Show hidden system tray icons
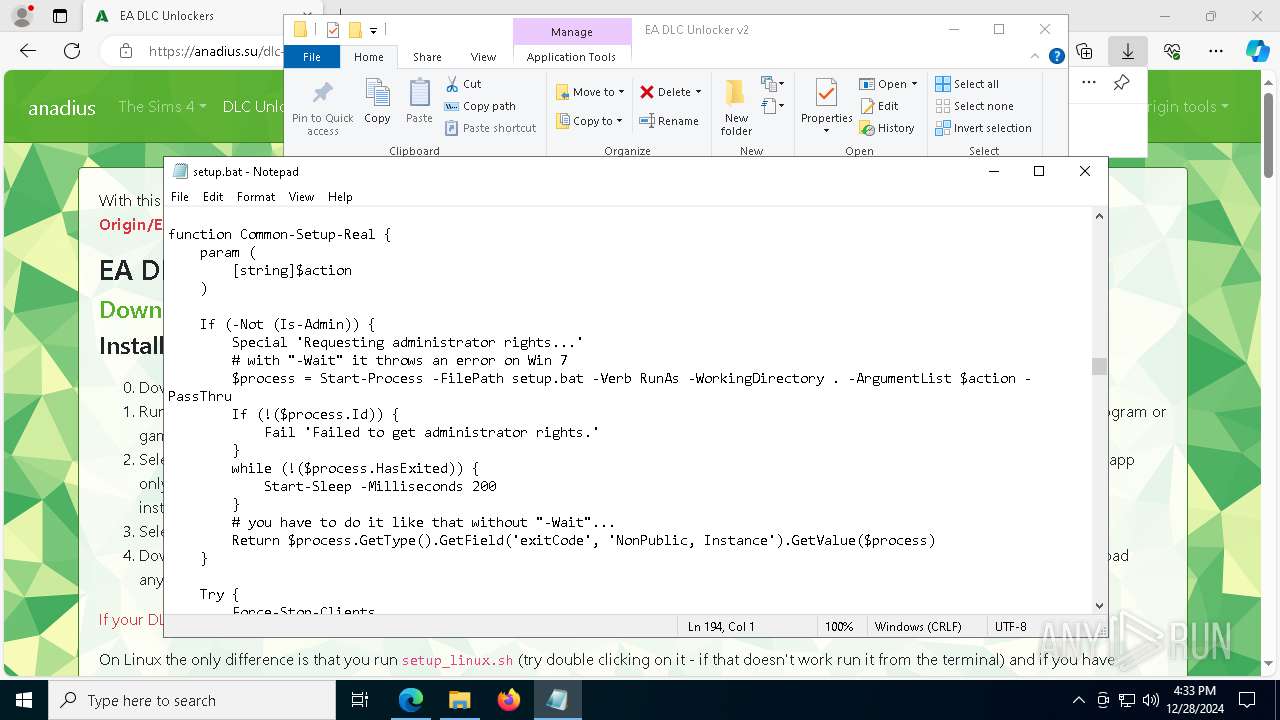The image size is (1280, 720). tap(1078, 700)
